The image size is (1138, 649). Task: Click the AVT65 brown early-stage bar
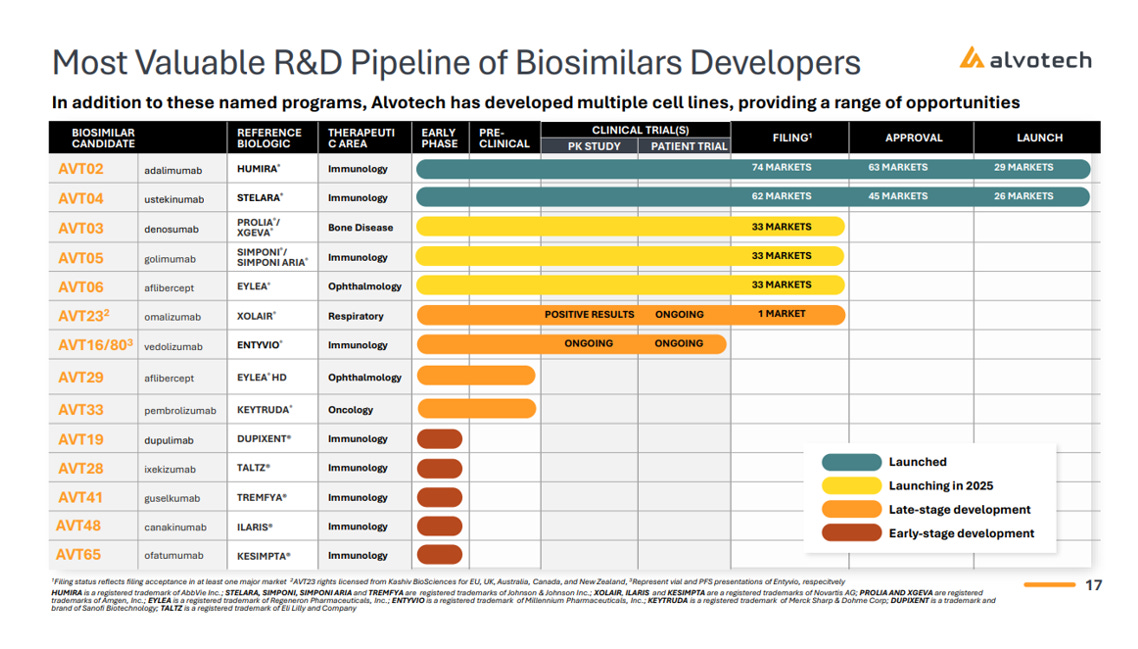440,555
